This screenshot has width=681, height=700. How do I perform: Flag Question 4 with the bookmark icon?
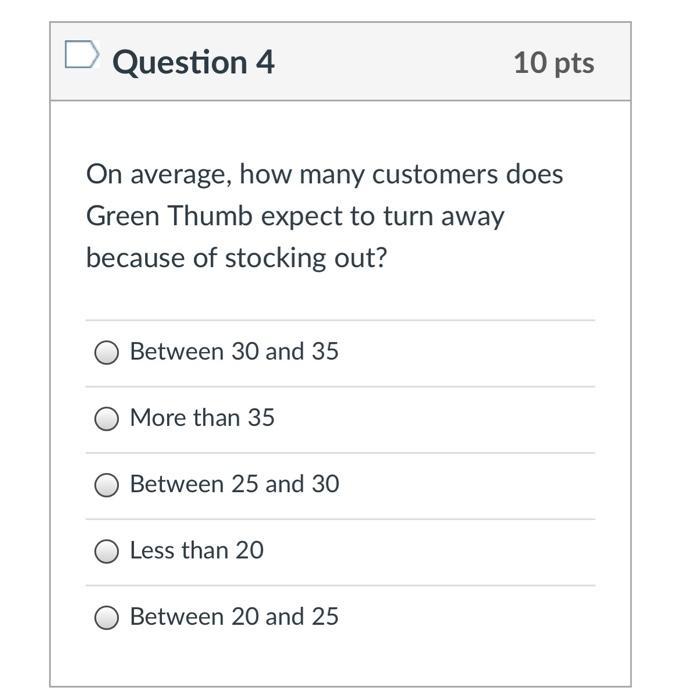click(82, 56)
